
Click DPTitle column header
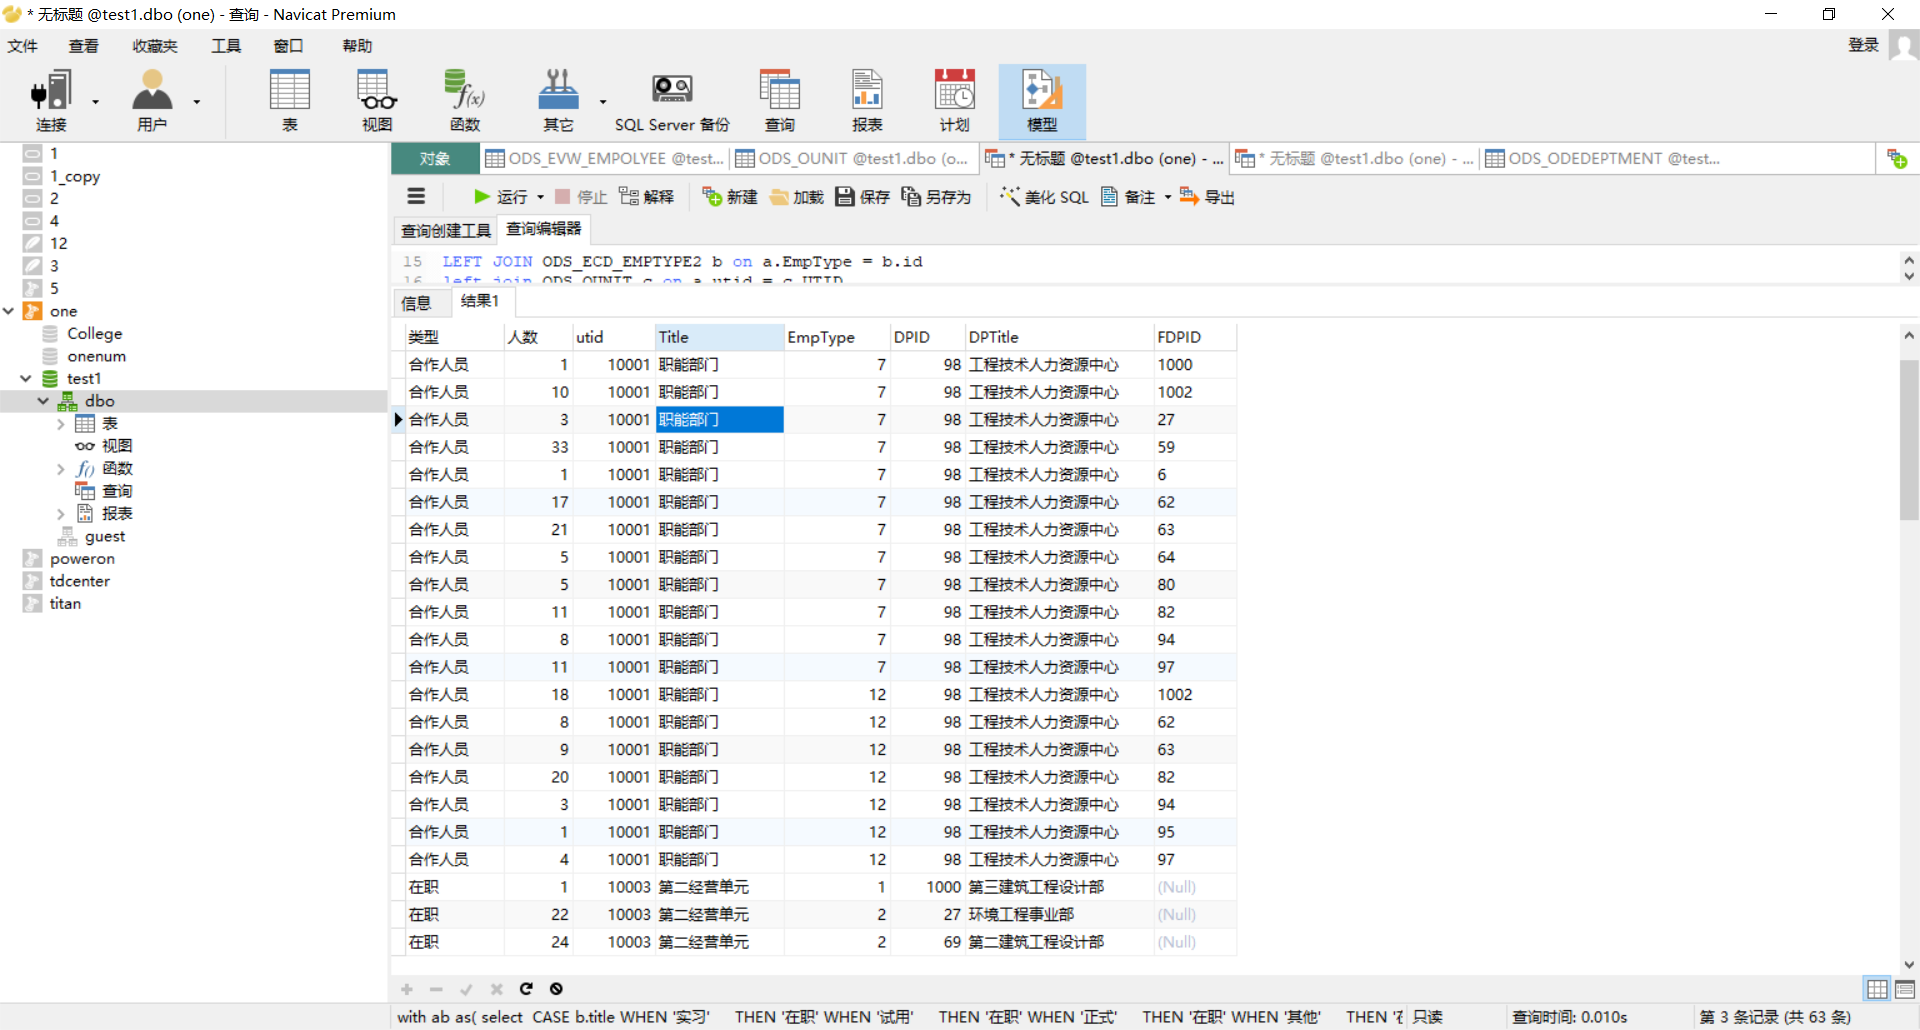[1059, 337]
